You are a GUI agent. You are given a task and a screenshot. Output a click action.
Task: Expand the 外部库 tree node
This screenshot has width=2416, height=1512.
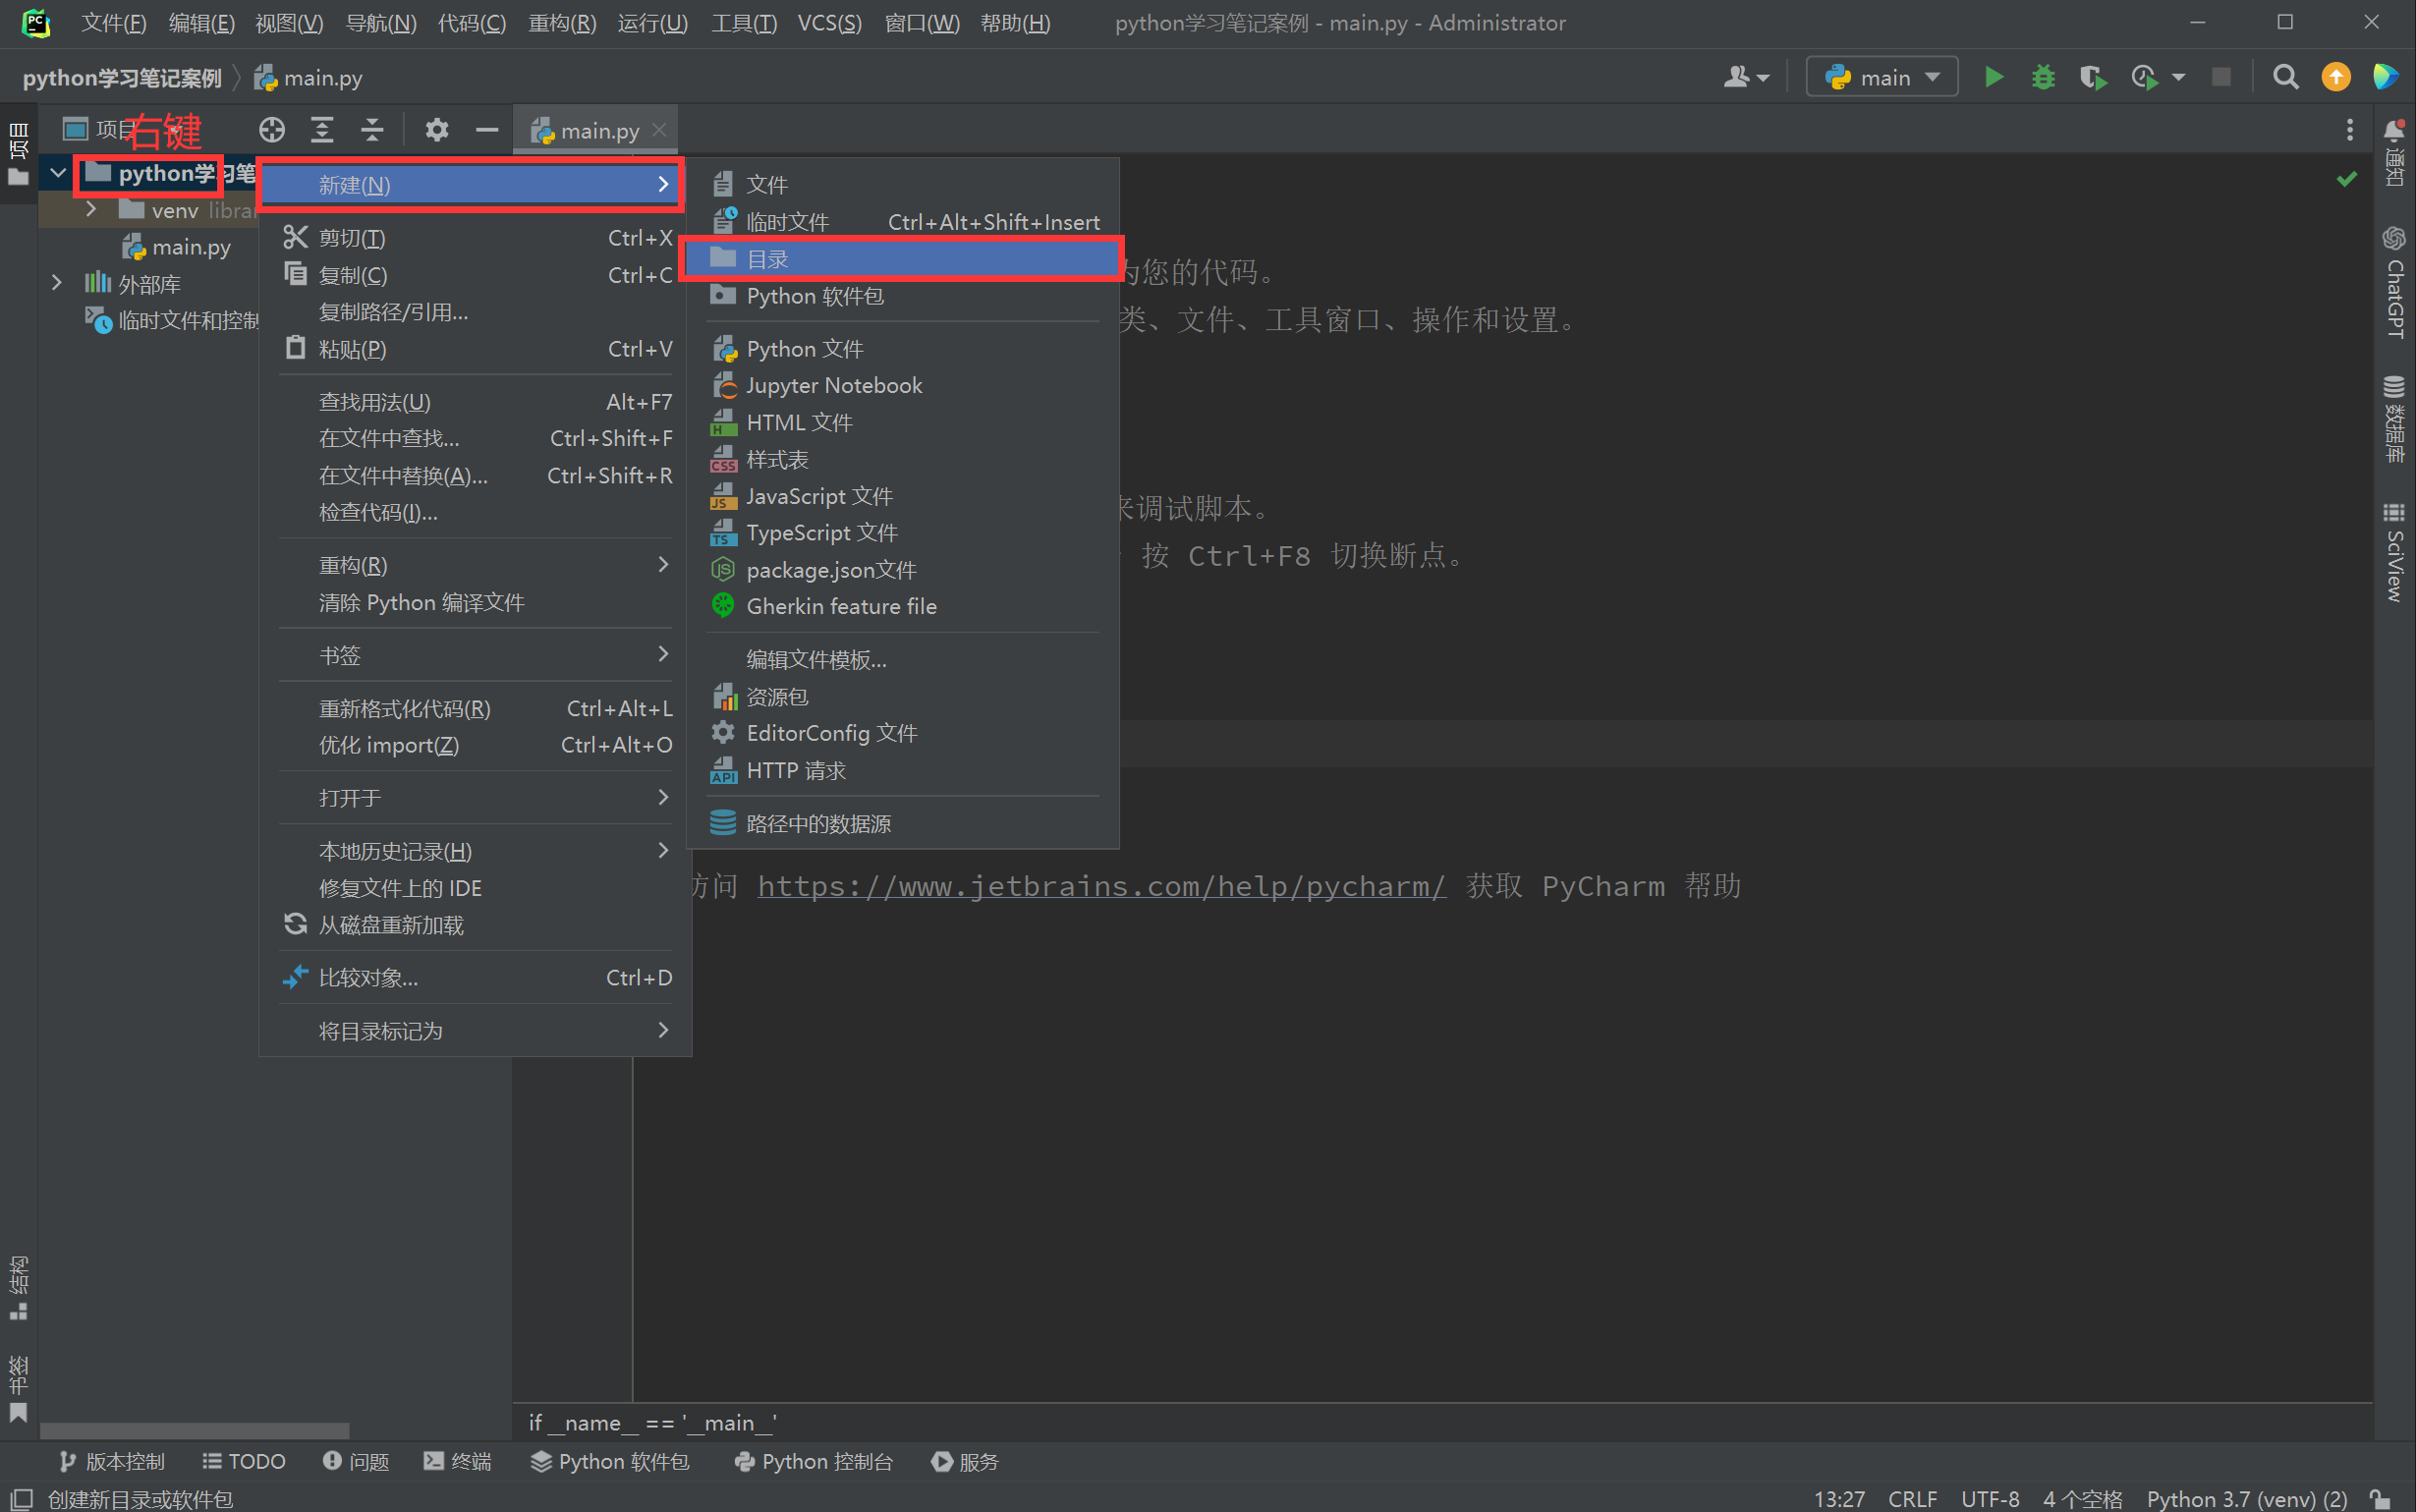coord(56,283)
